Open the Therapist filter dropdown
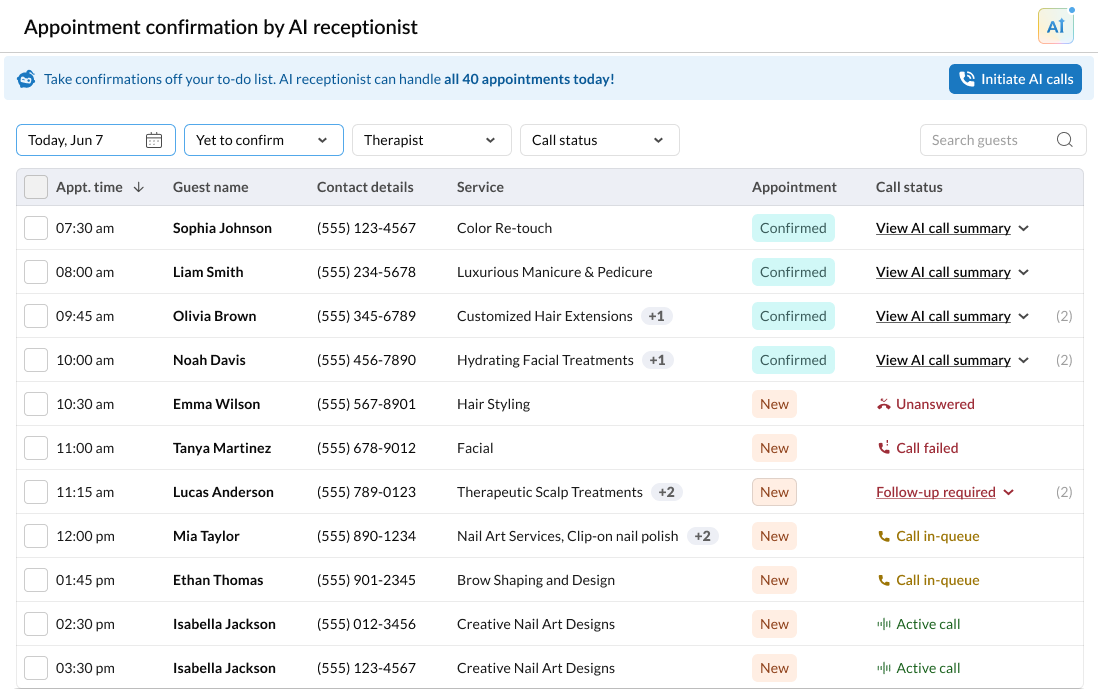The image size is (1098, 689). coord(431,140)
